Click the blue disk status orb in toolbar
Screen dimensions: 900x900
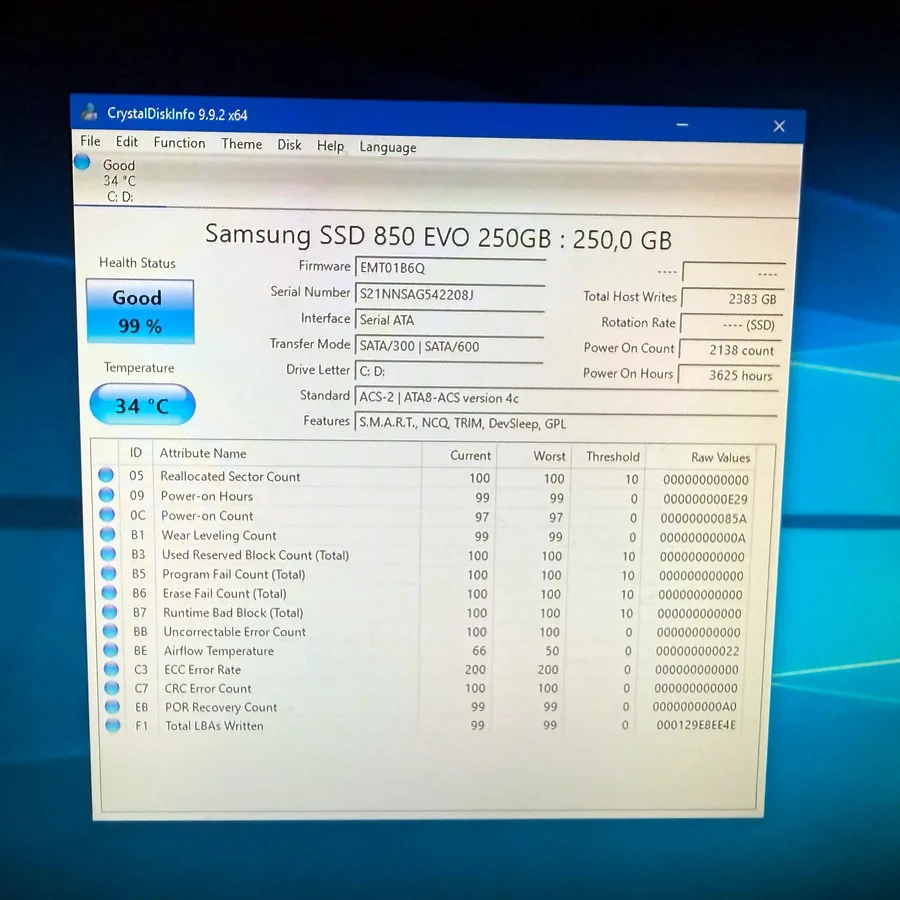click(x=82, y=162)
